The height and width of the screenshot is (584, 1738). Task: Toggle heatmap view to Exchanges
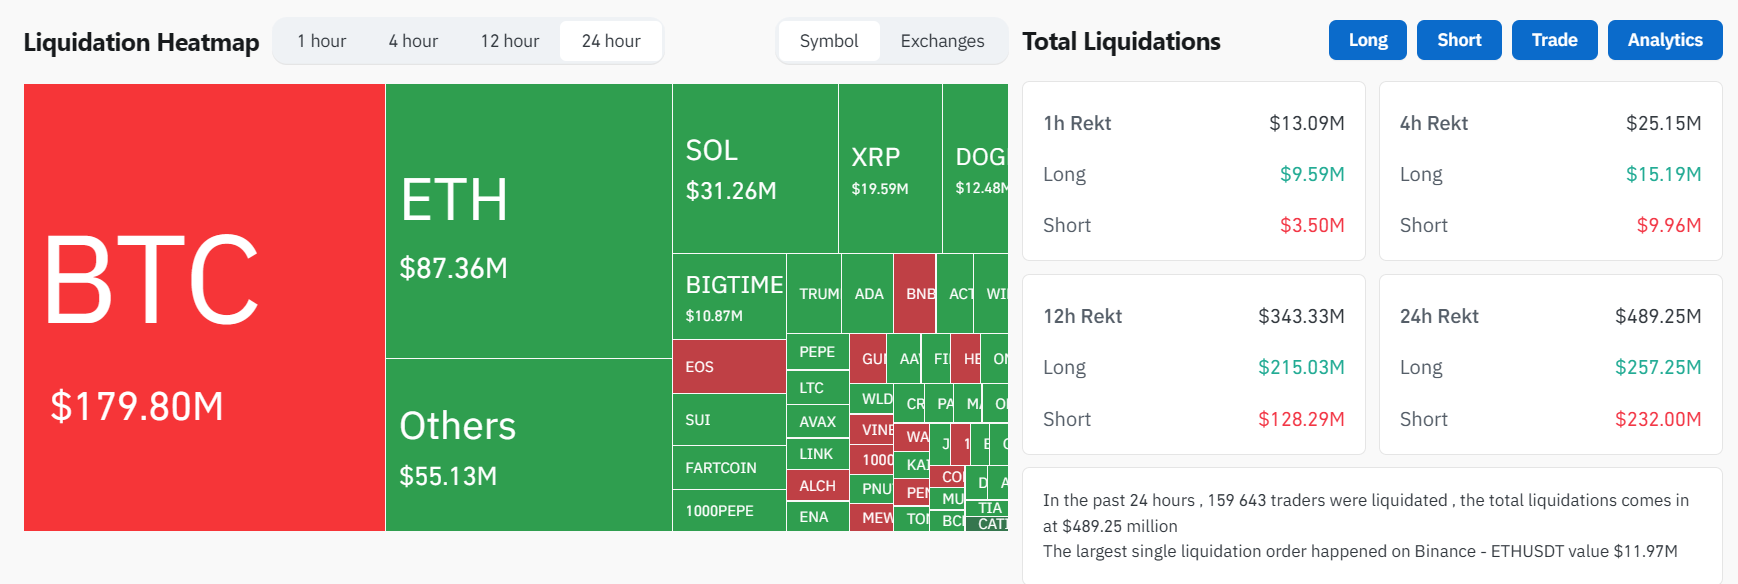[942, 41]
